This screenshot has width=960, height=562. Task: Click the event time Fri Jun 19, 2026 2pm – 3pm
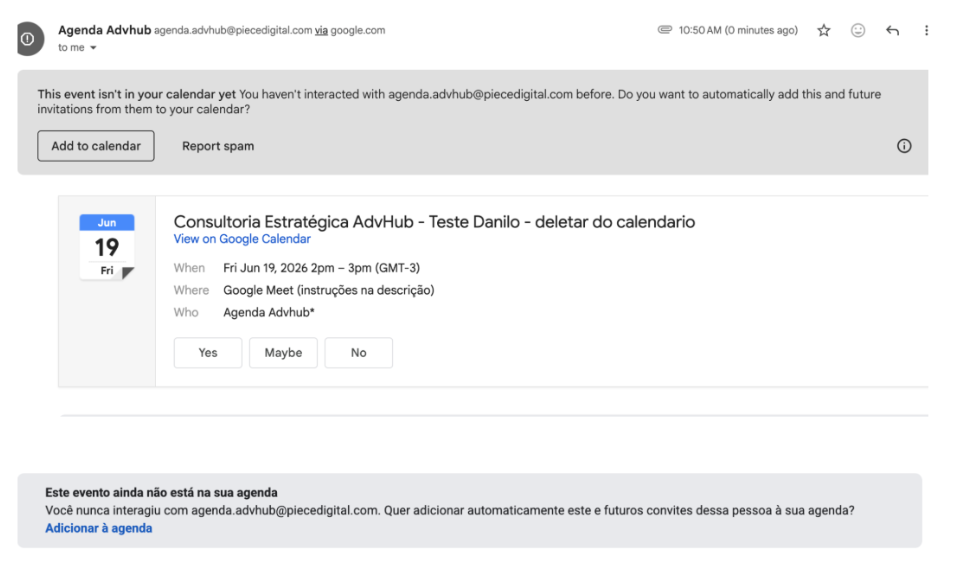click(321, 268)
